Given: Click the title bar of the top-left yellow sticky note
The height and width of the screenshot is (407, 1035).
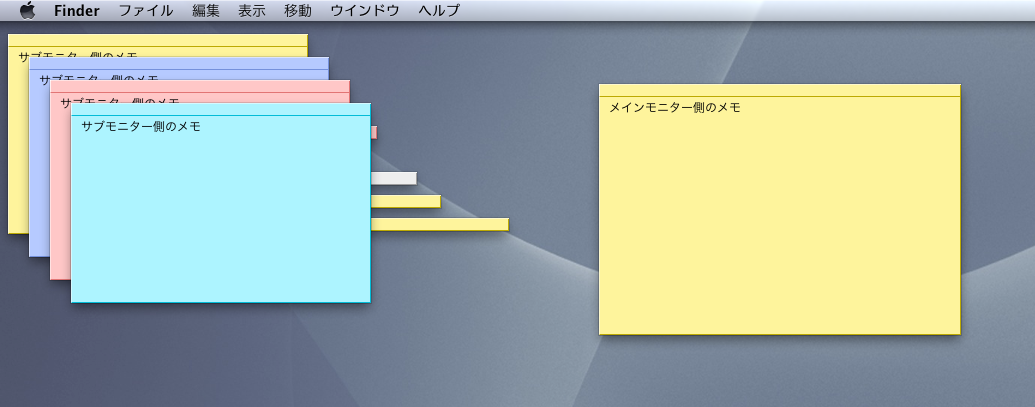Looking at the screenshot, I should click(x=158, y=40).
